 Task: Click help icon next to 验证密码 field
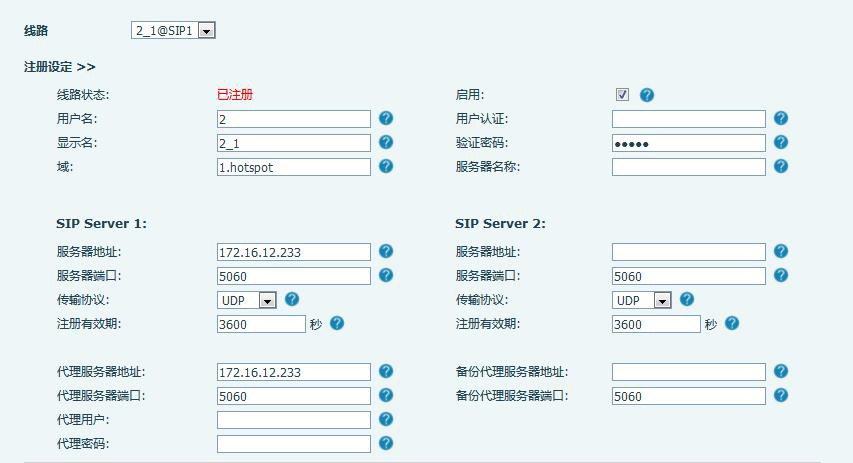click(781, 143)
